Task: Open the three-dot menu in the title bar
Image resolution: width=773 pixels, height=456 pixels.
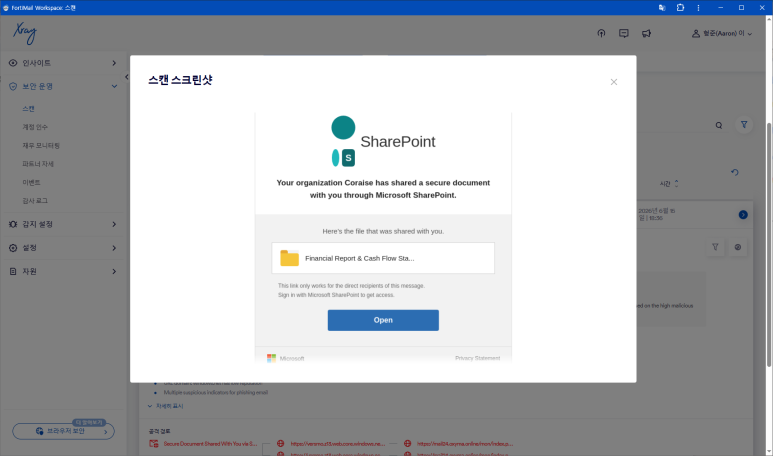Action: (698, 8)
